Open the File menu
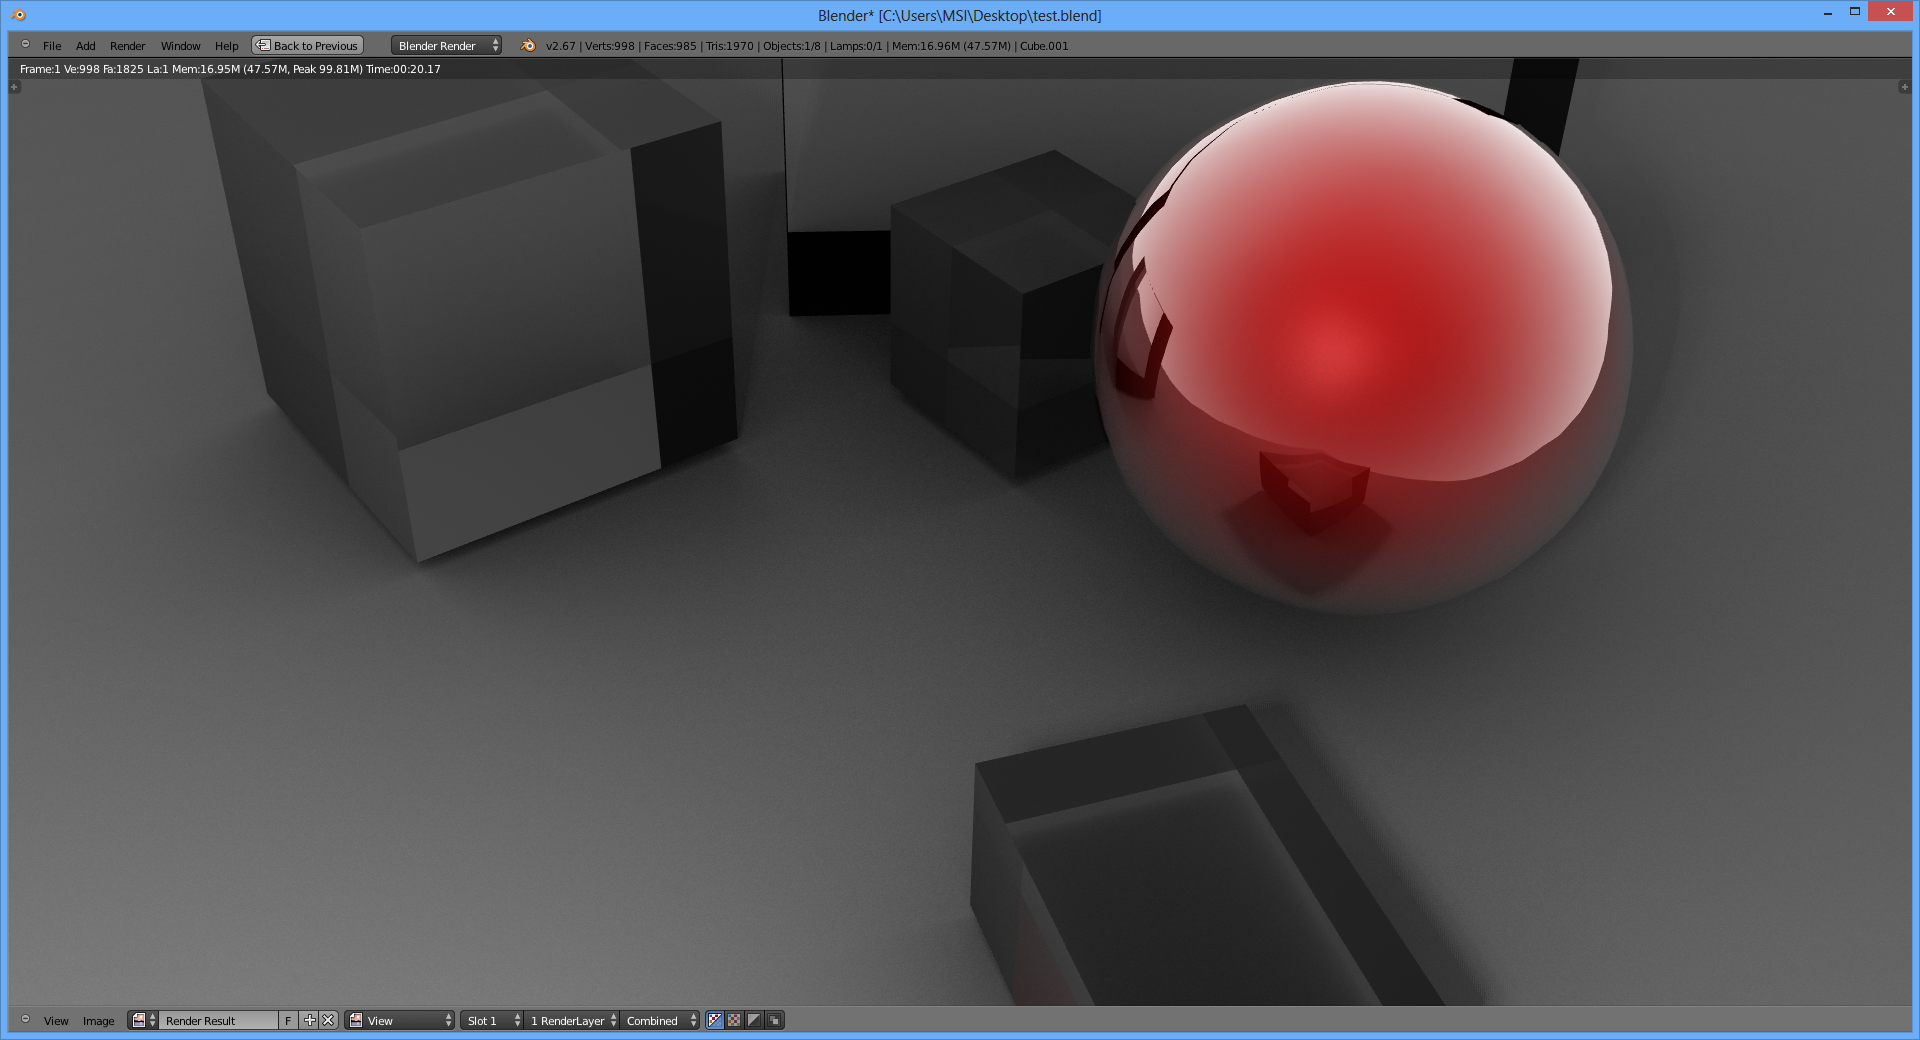The height and width of the screenshot is (1040, 1920). click(x=52, y=46)
